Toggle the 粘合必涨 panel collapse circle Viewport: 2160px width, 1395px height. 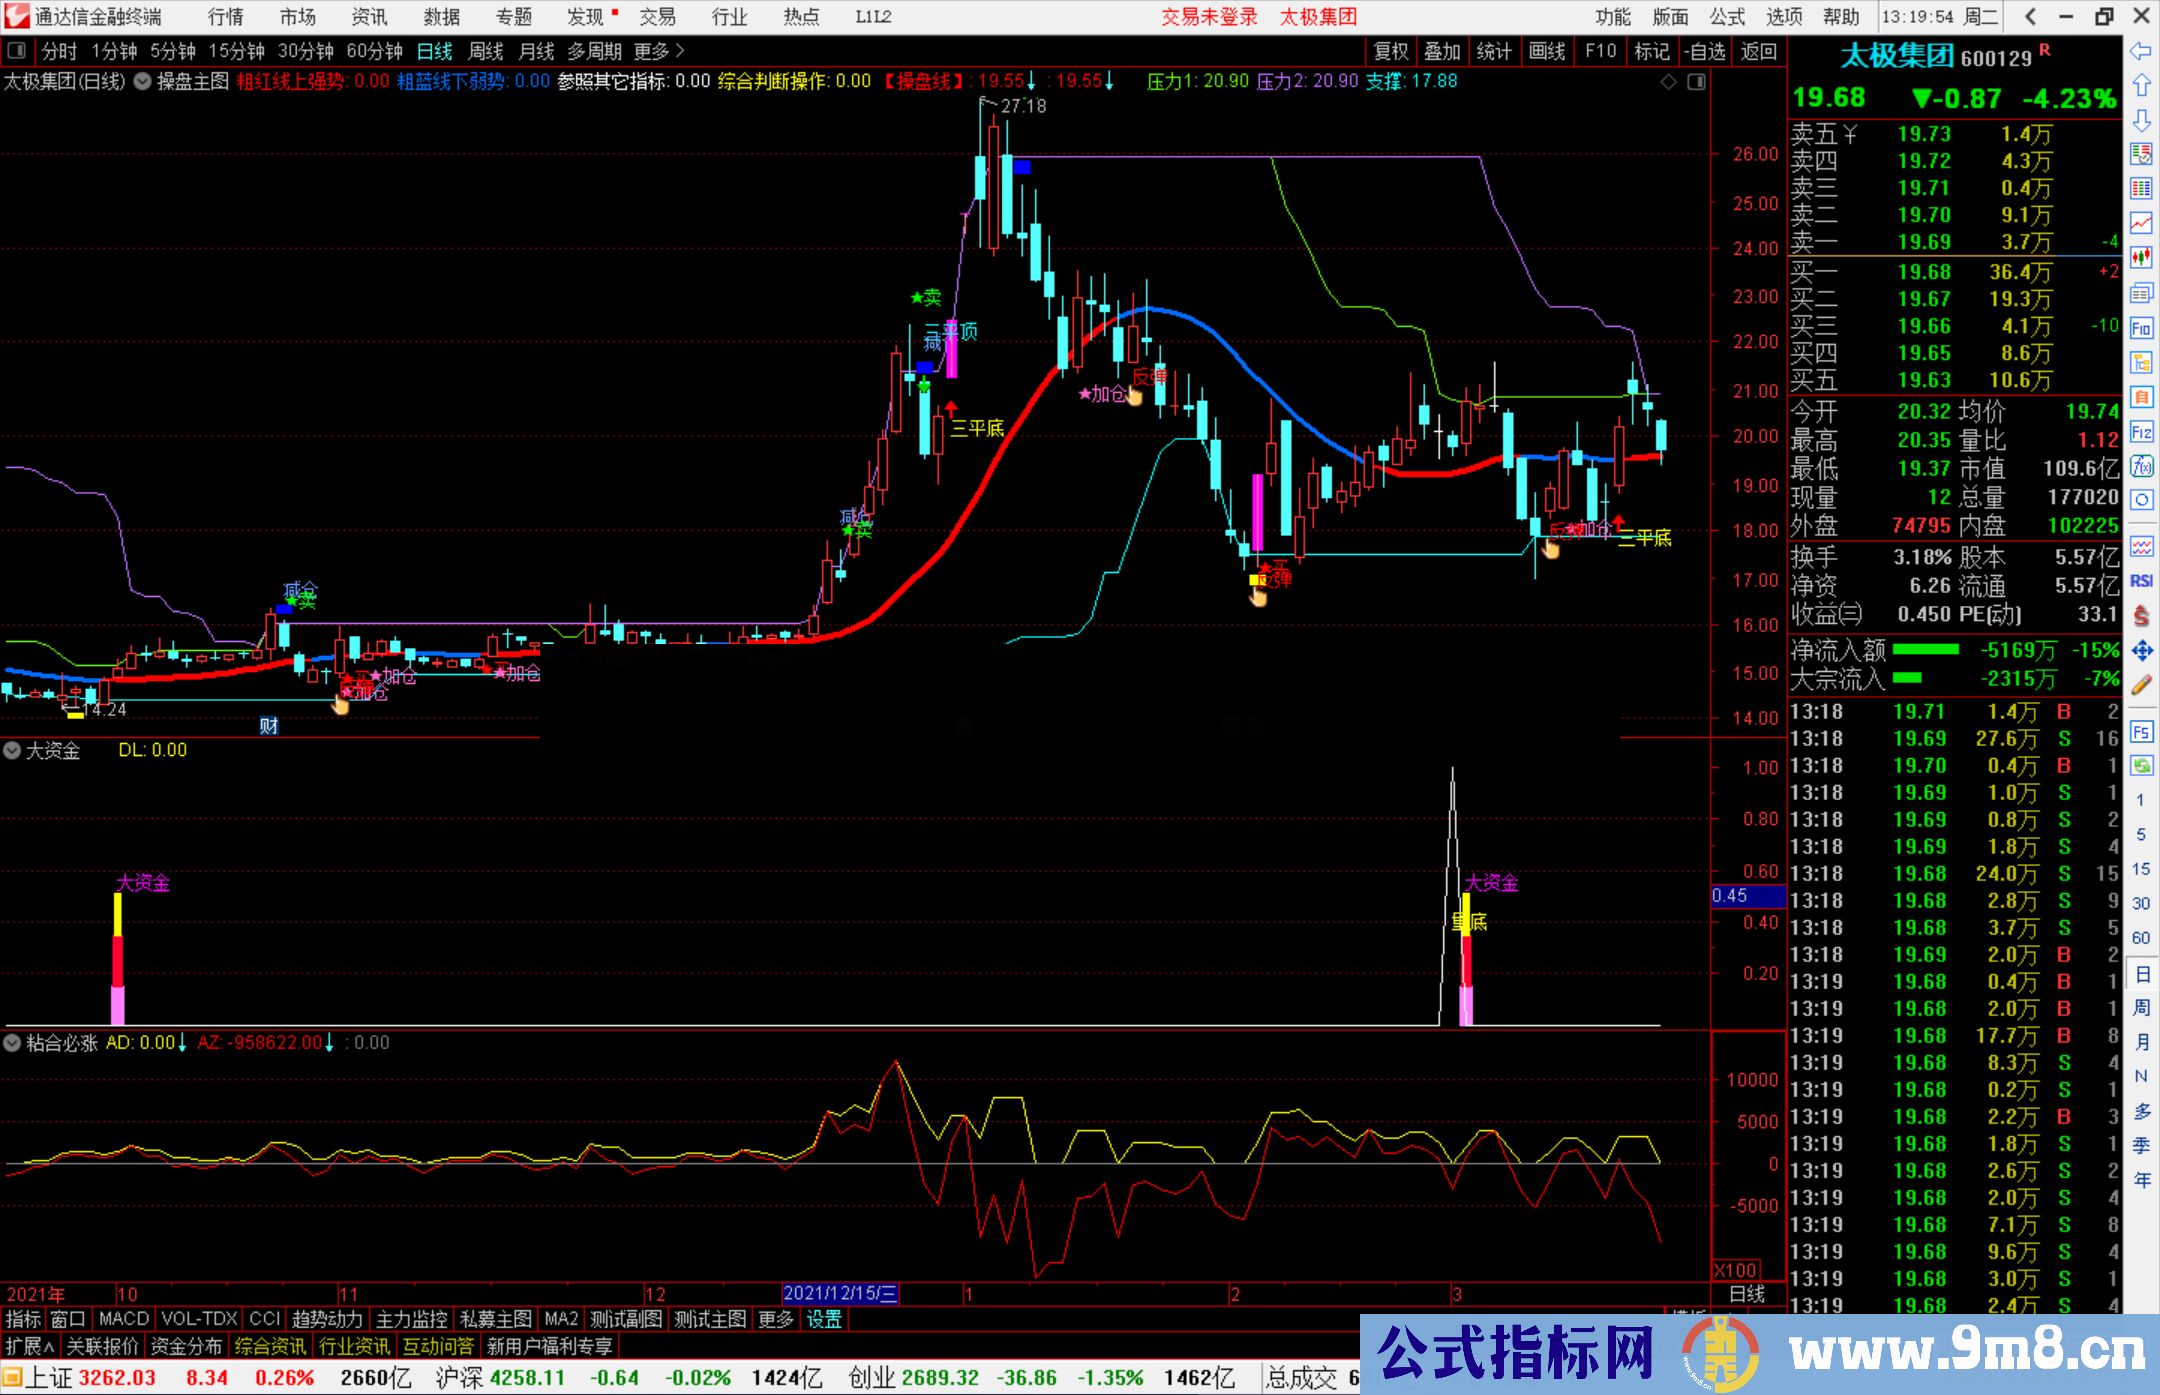point(12,1043)
